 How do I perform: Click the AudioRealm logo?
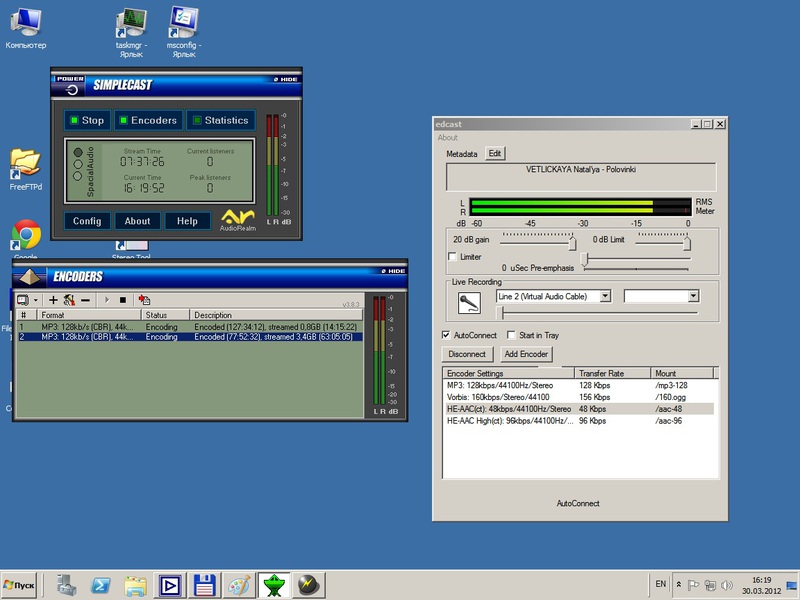point(238,219)
